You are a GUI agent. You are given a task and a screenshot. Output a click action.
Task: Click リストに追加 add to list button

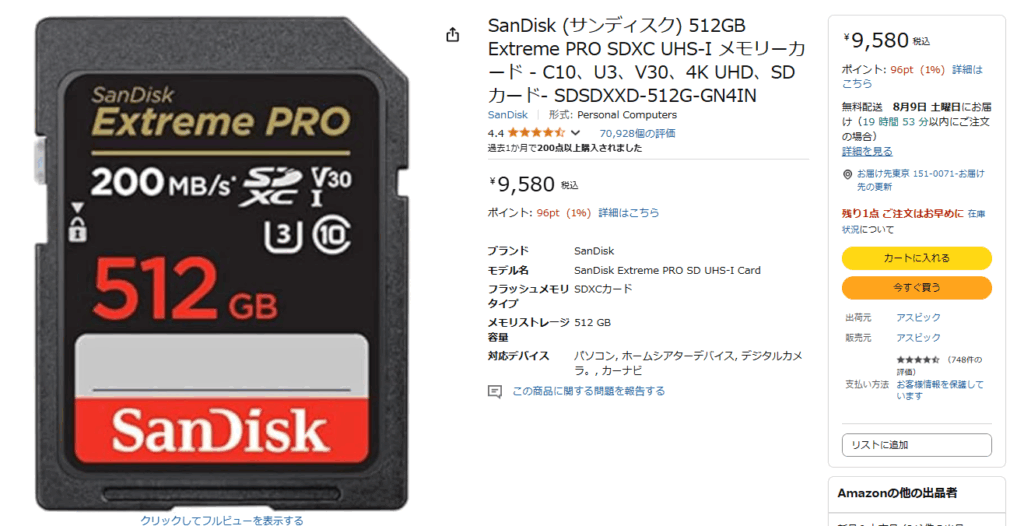pos(916,445)
